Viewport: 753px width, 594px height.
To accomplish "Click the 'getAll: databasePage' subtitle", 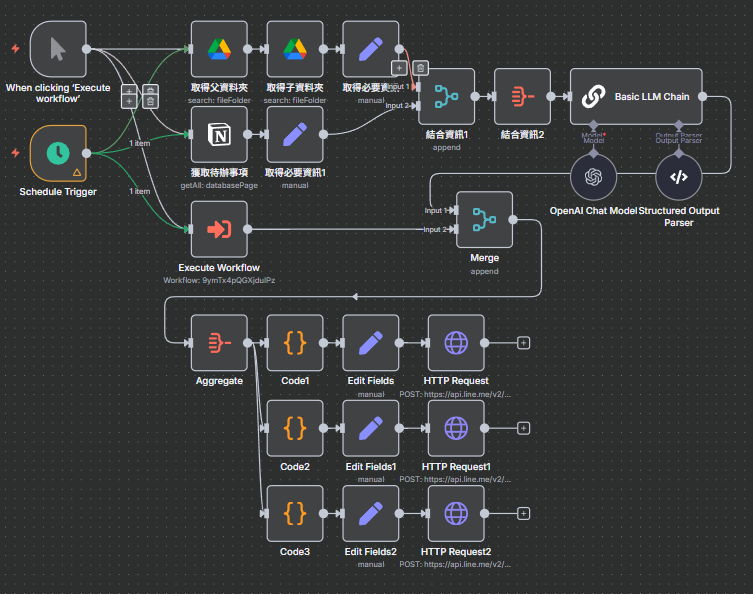I will 219,185.
